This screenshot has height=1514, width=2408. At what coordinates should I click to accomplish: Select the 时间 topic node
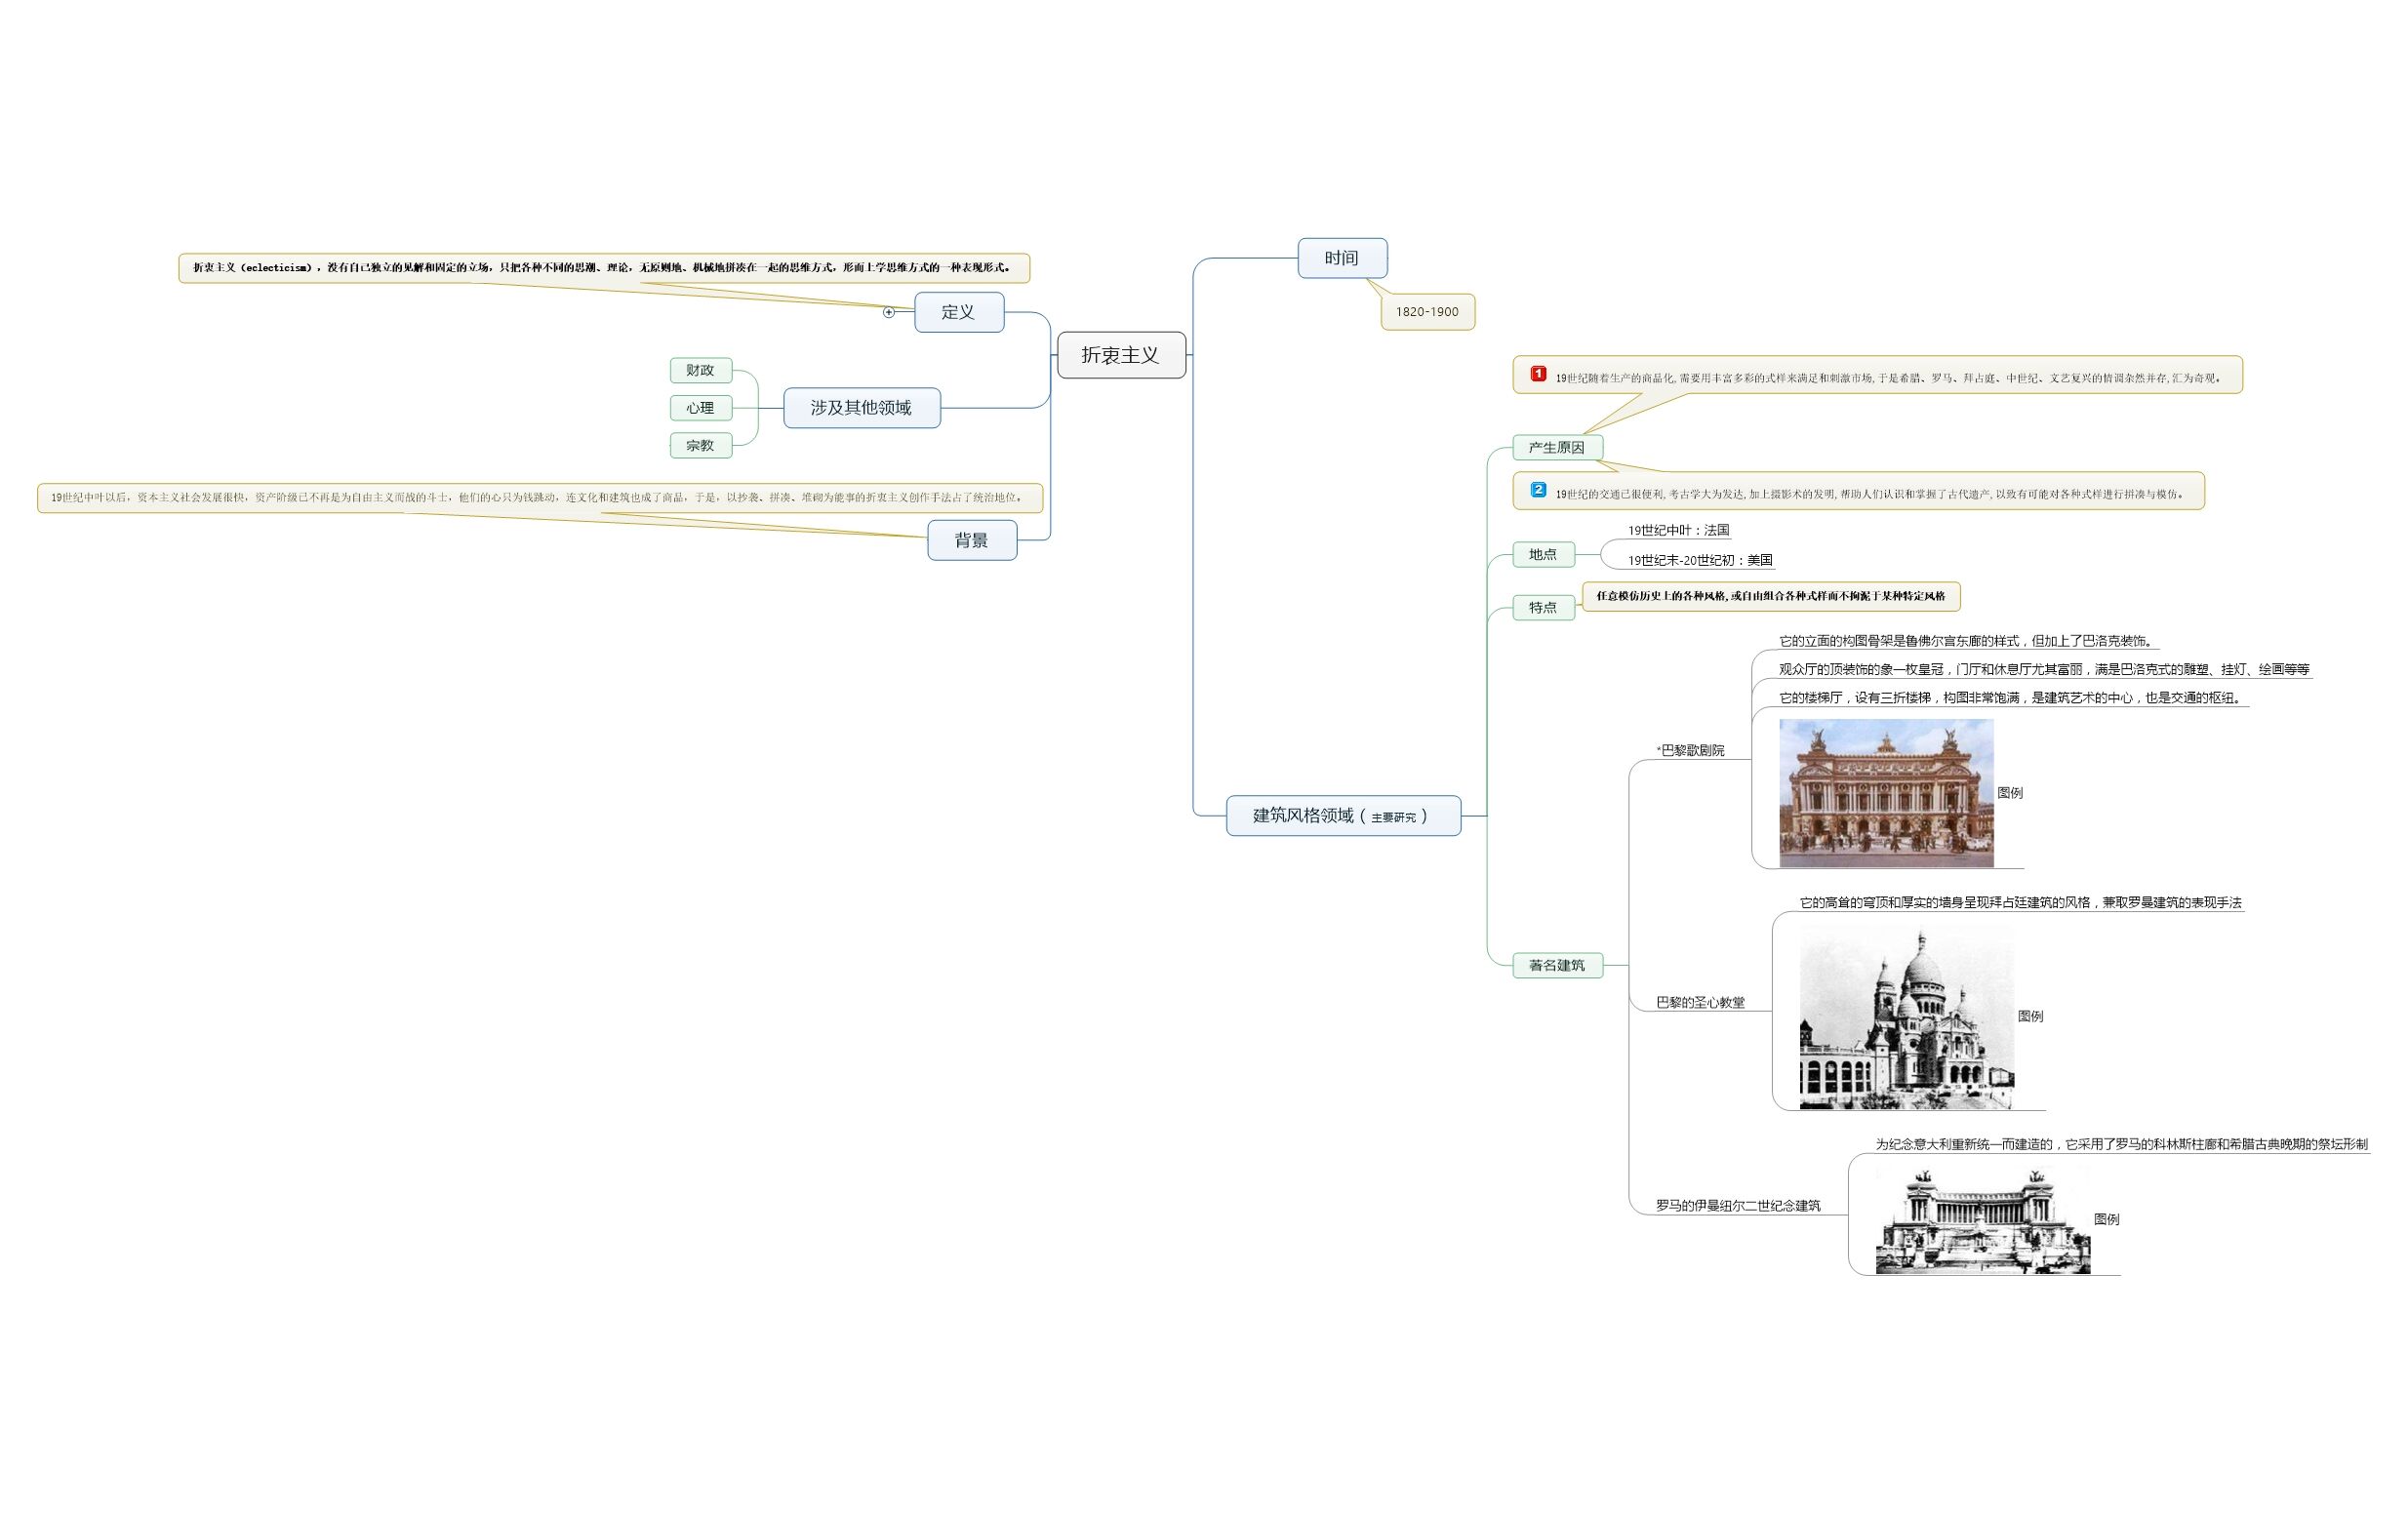point(1341,258)
